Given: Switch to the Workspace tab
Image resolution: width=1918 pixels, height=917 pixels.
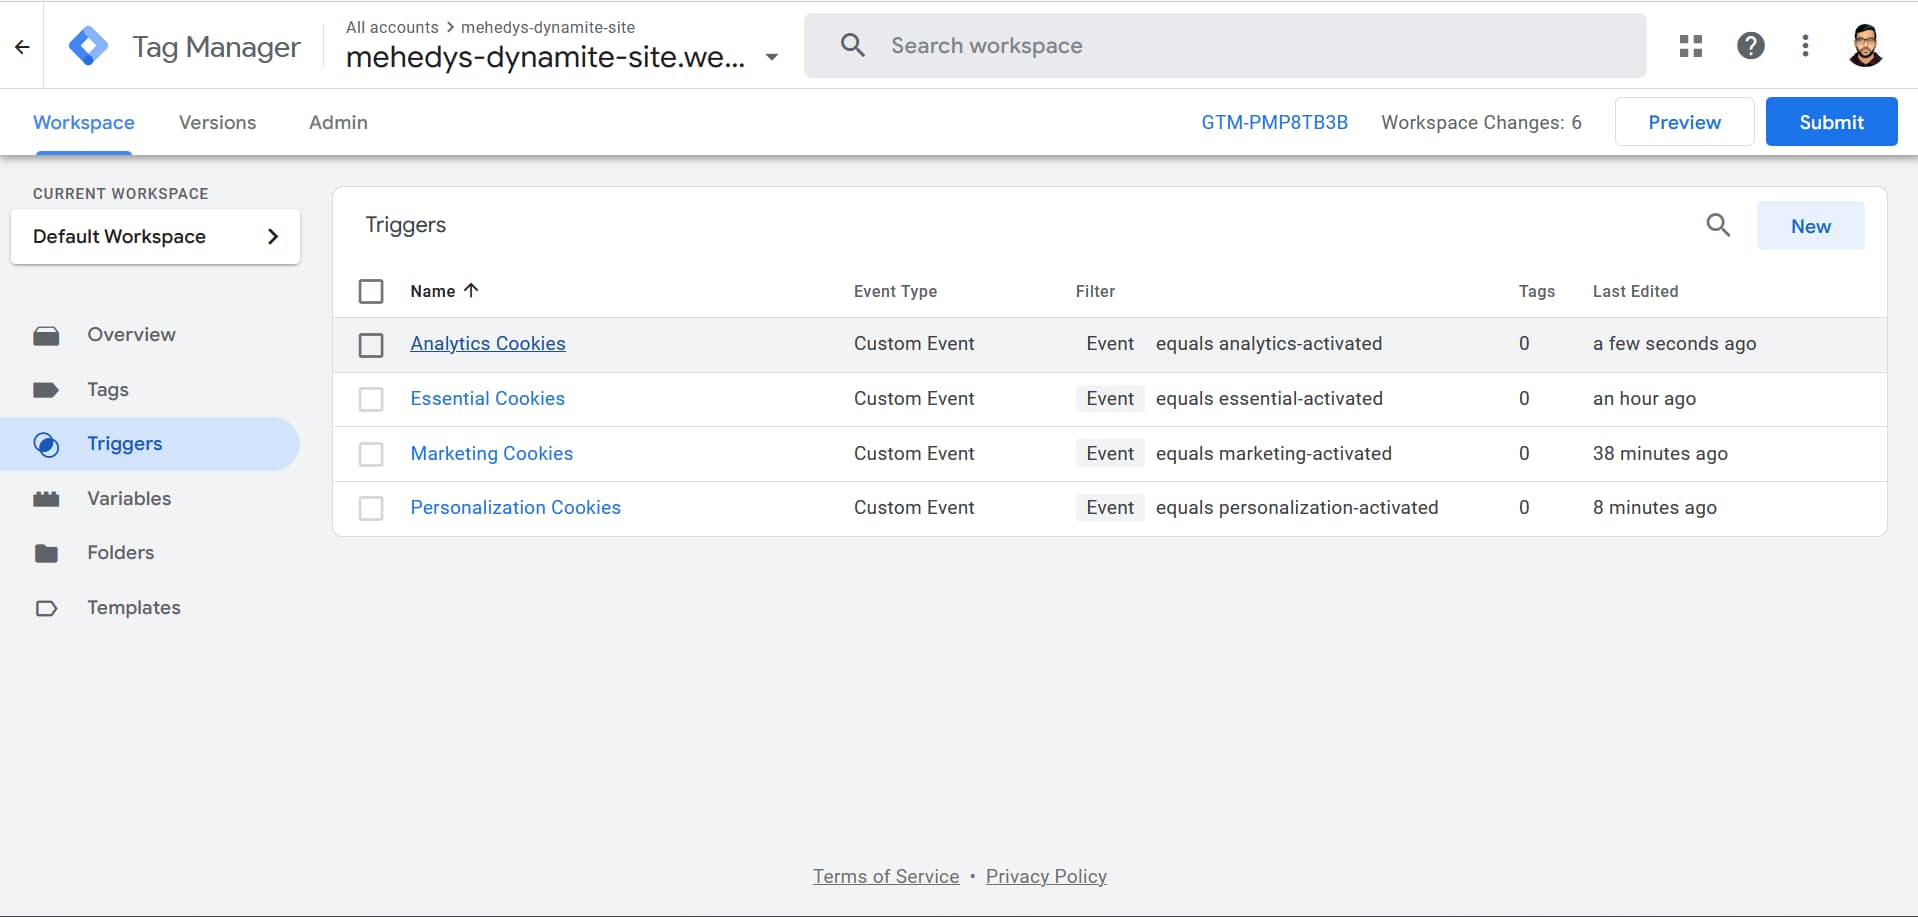Looking at the screenshot, I should (x=84, y=122).
